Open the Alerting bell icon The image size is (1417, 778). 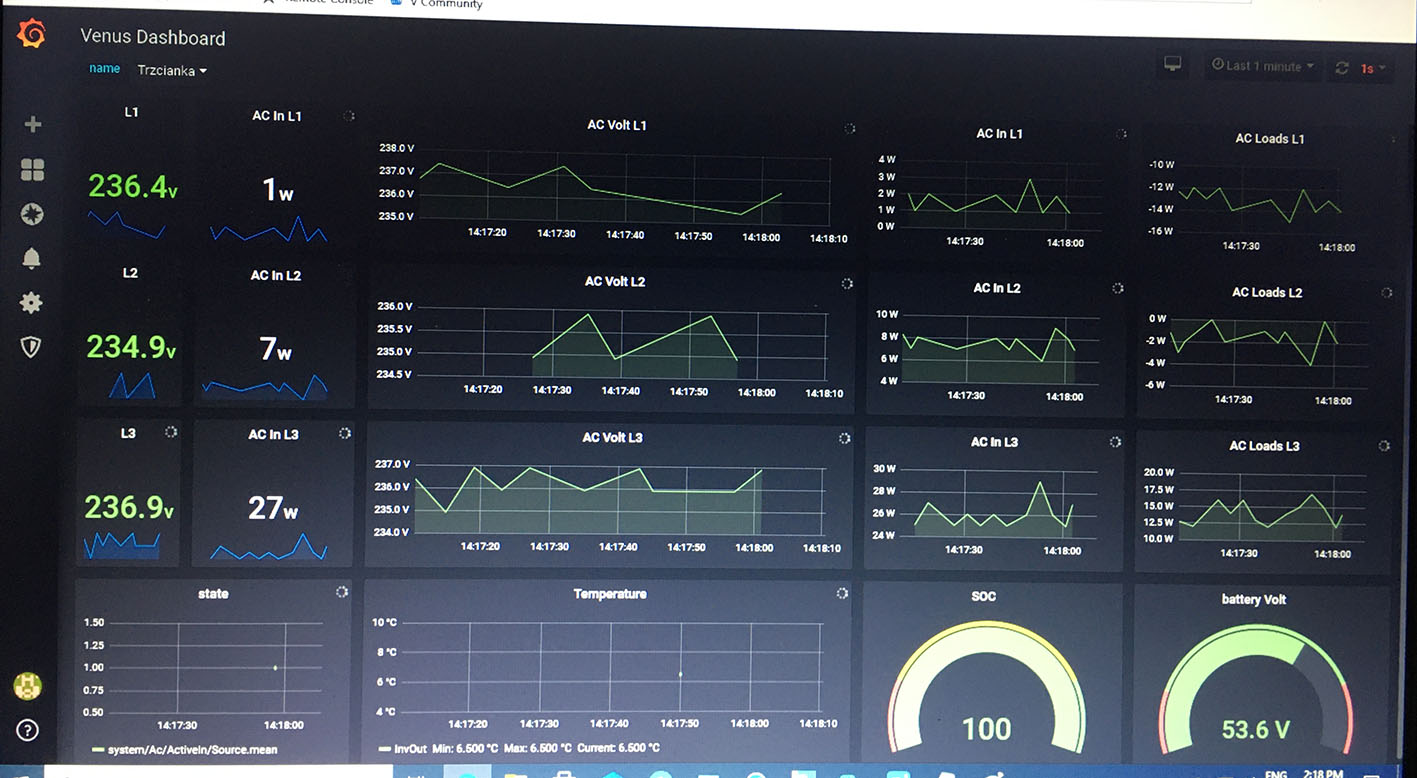click(32, 258)
